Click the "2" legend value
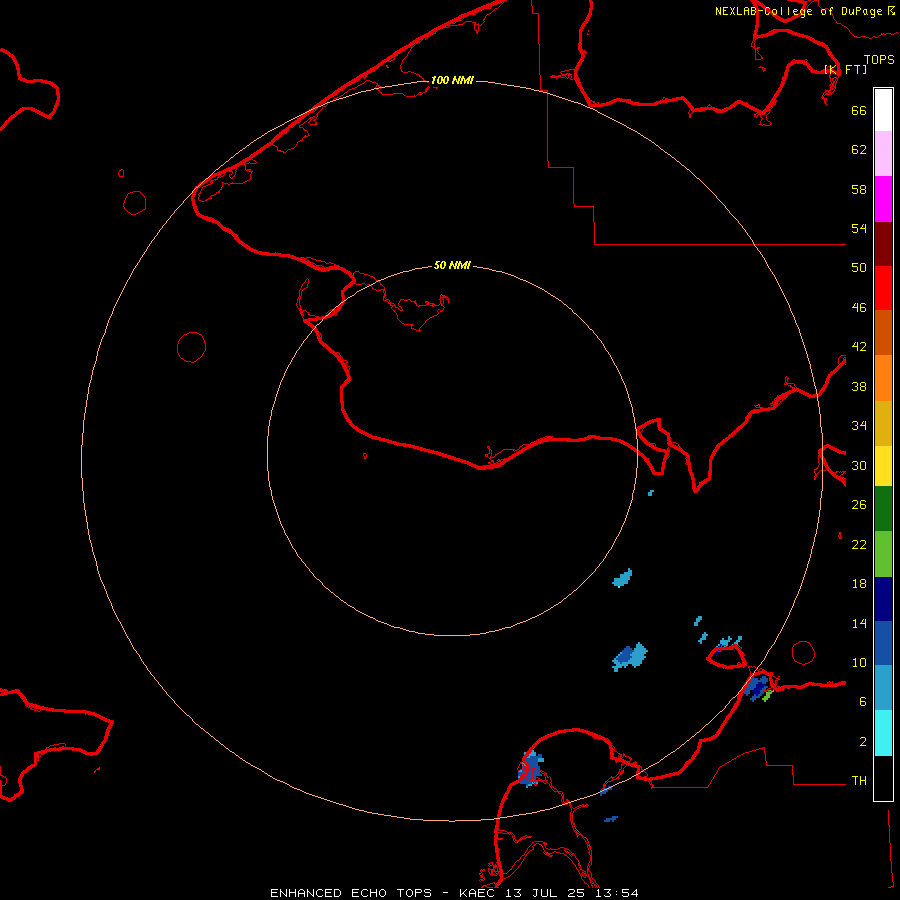This screenshot has width=900, height=900. point(863,742)
